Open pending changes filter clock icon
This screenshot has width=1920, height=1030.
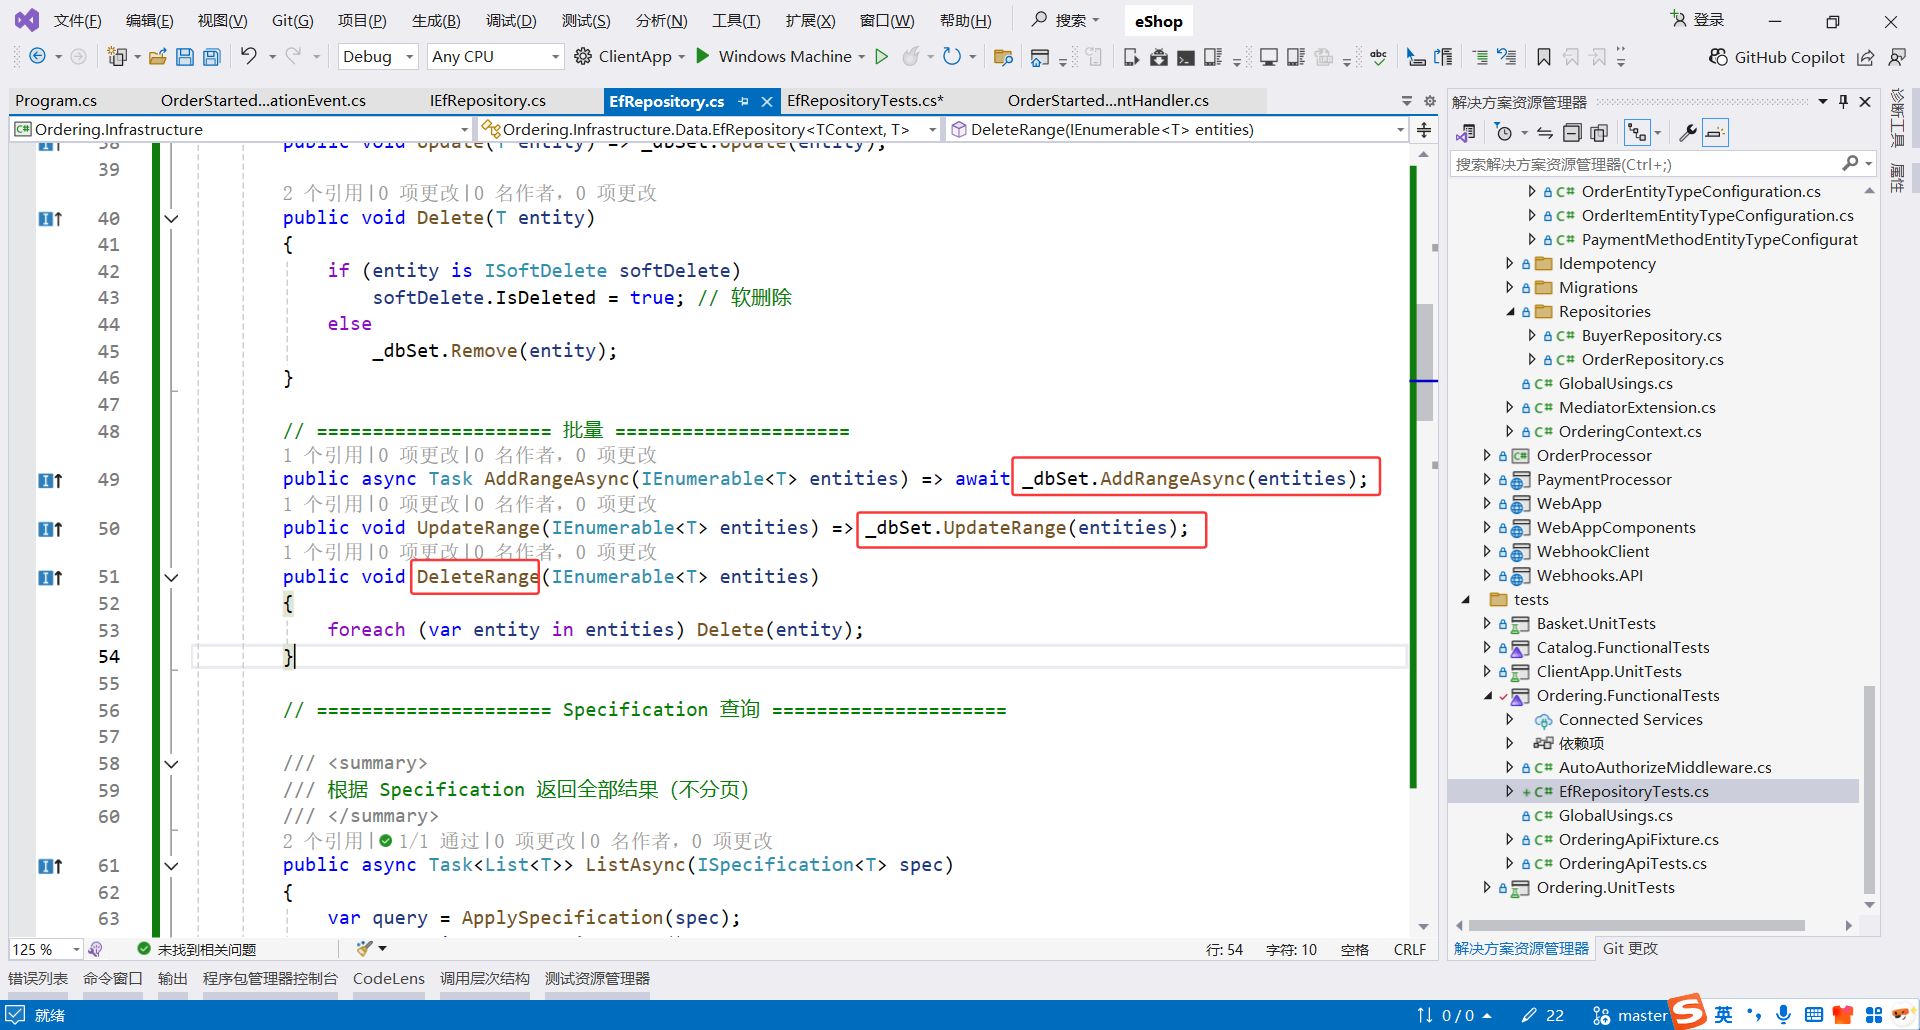pyautogui.click(x=1503, y=133)
